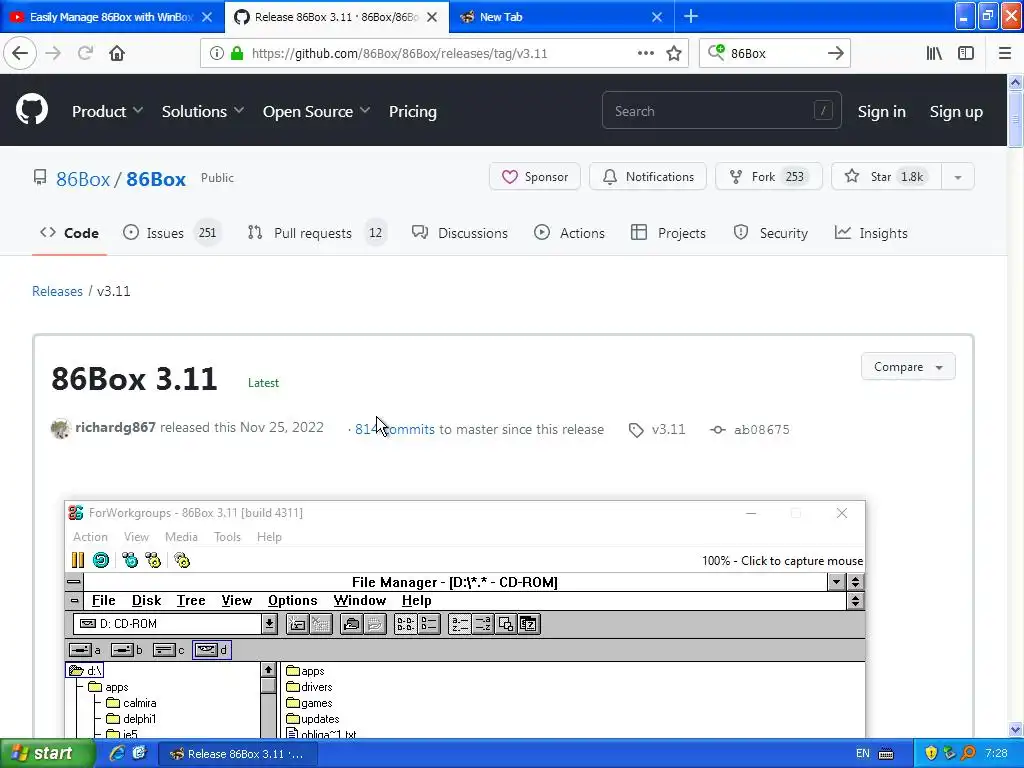Click the Notifications bell button
The width and height of the screenshot is (1024, 768).
pyautogui.click(x=648, y=177)
